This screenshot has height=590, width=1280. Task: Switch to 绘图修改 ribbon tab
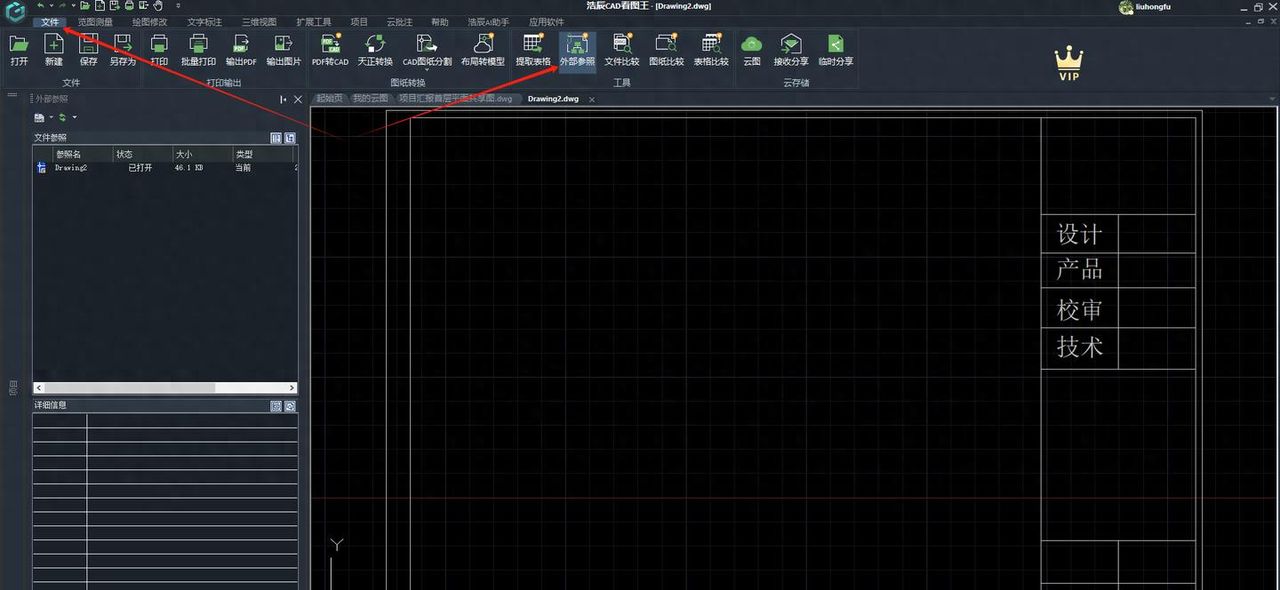click(x=150, y=22)
